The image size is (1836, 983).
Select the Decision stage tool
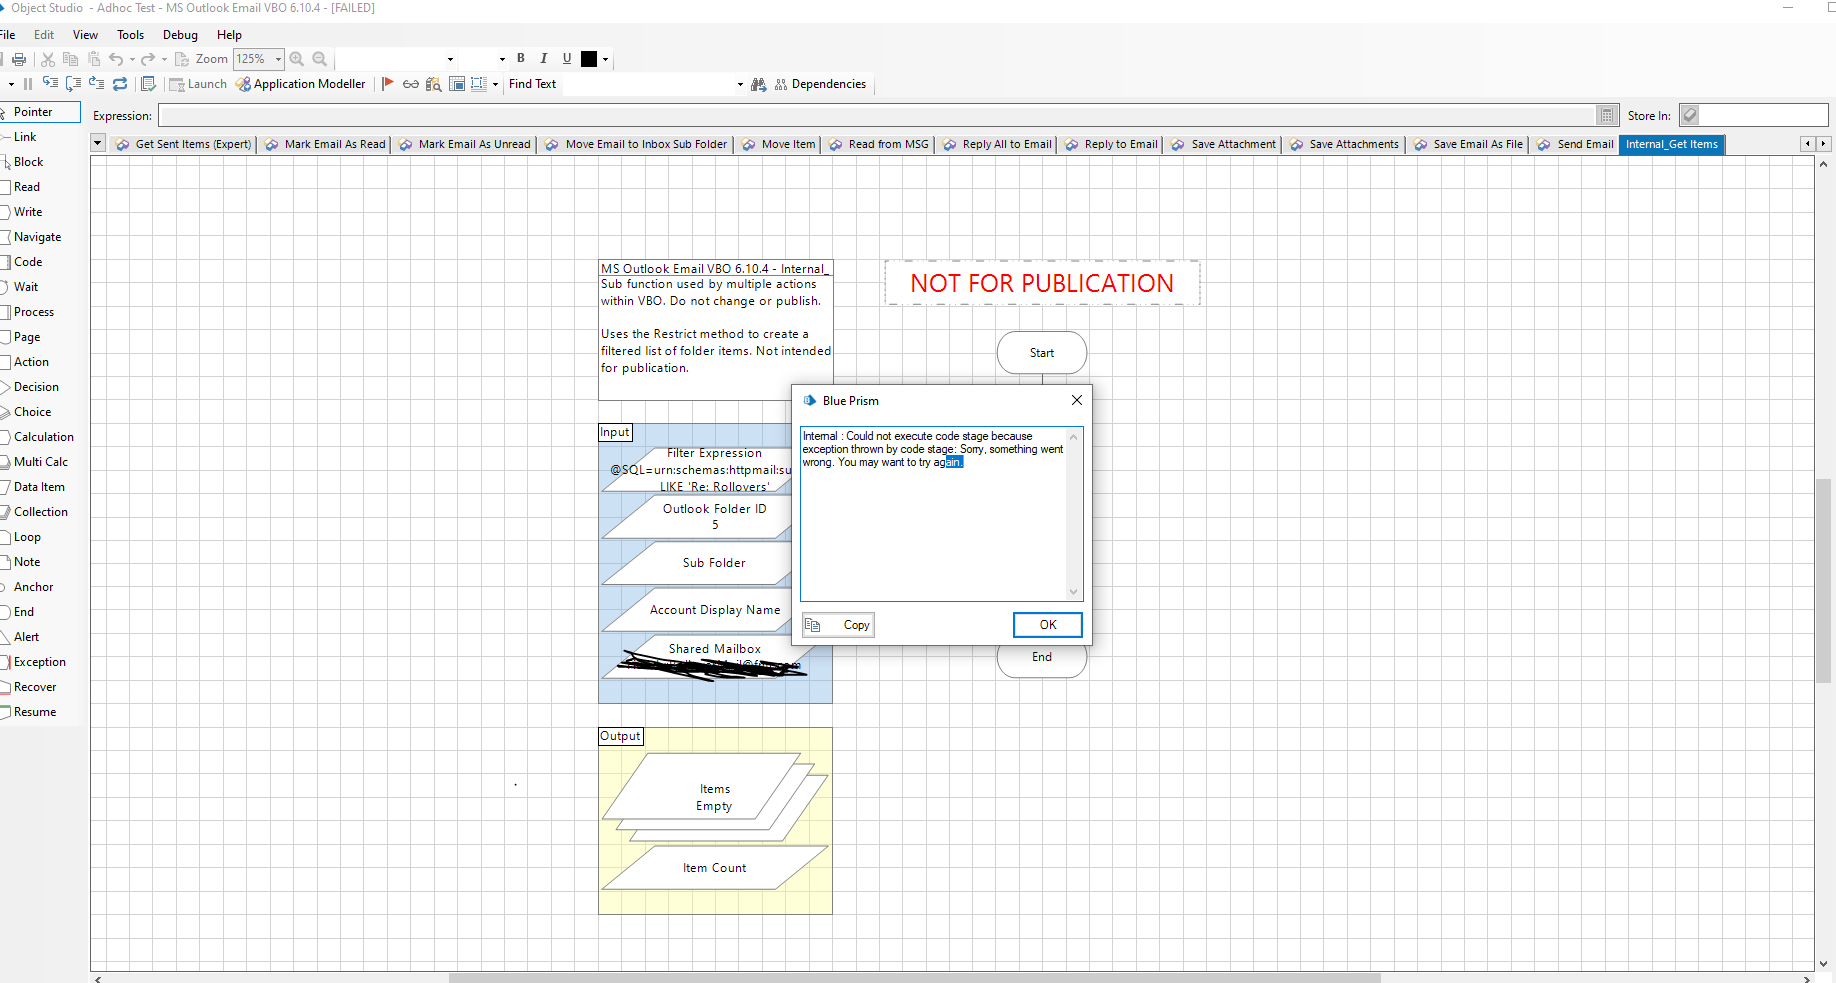click(36, 387)
